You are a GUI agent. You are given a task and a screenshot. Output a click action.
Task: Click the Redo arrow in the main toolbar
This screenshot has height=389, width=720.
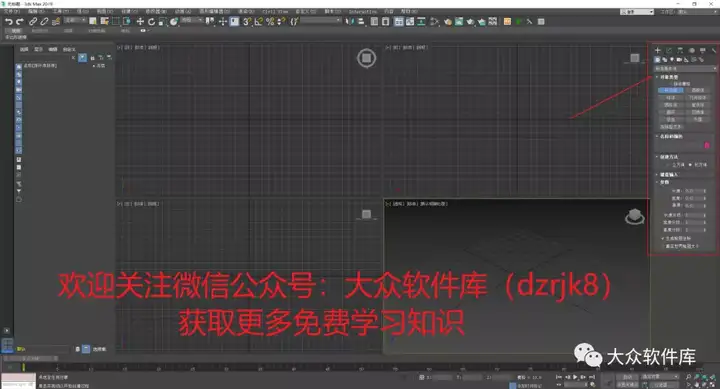click(19, 22)
